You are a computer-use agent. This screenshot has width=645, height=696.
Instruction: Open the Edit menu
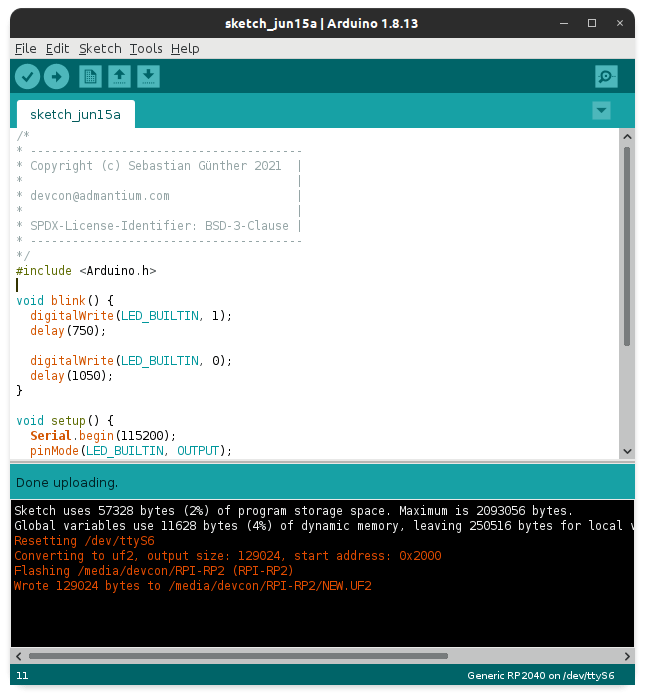(x=57, y=48)
